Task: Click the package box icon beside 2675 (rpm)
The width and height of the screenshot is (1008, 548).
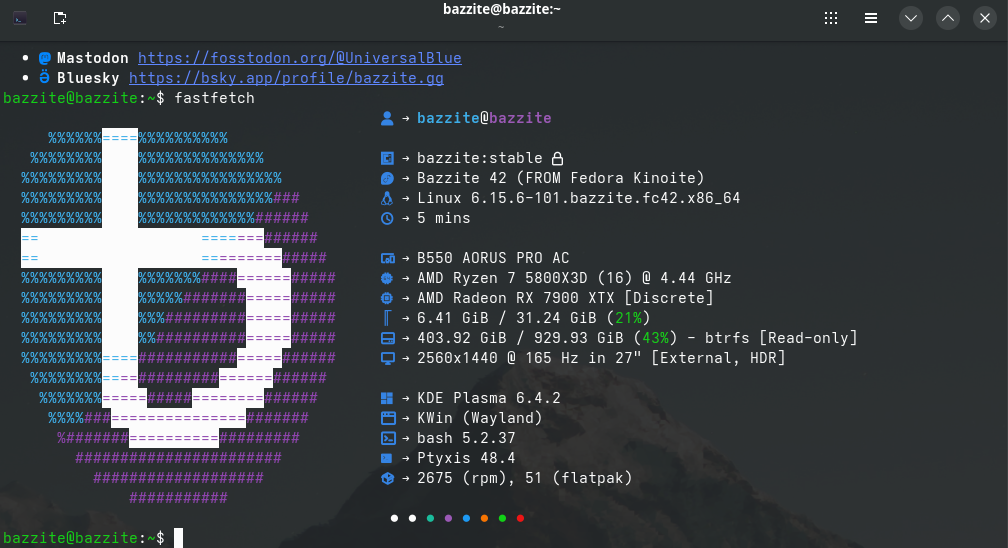Action: click(x=387, y=478)
